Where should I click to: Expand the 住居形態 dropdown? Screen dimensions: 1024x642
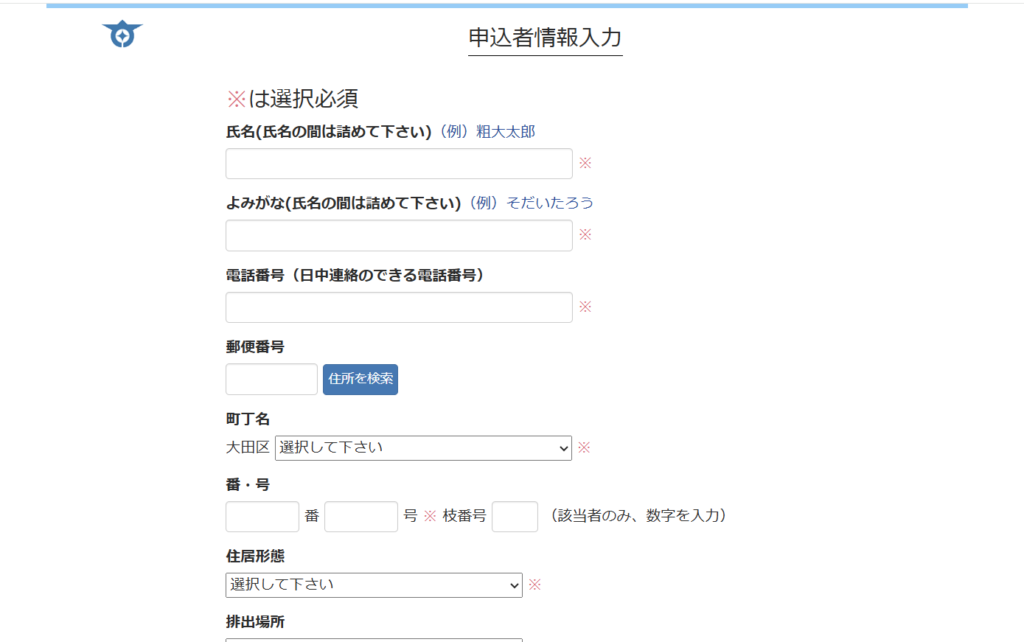pyautogui.click(x=373, y=585)
